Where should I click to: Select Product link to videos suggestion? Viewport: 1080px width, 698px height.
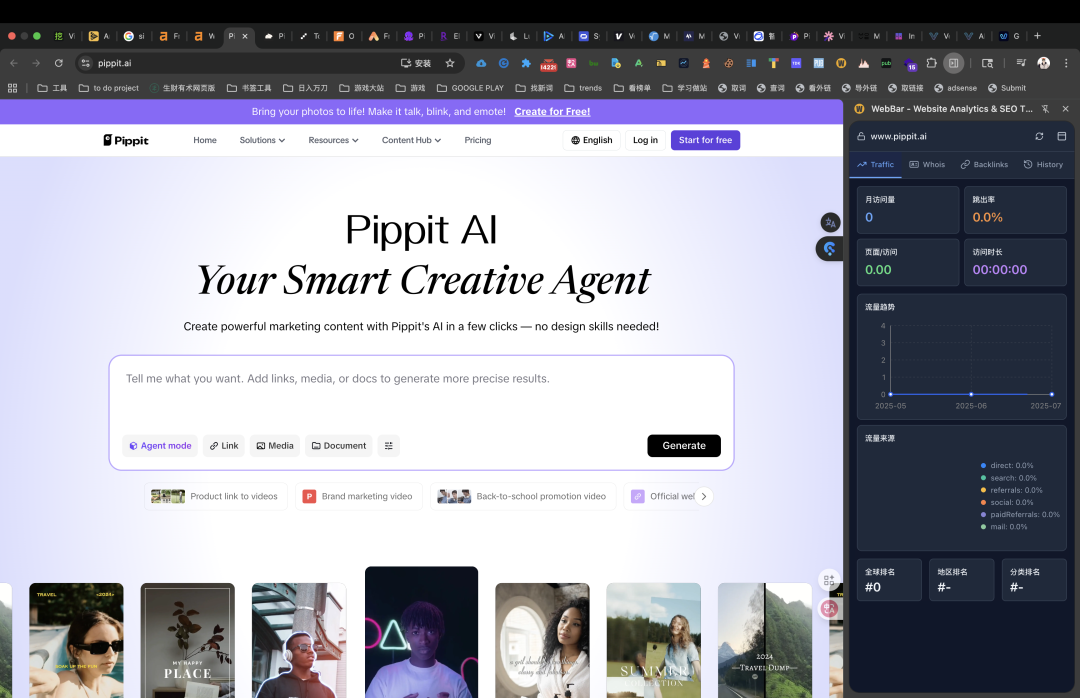click(x=216, y=496)
